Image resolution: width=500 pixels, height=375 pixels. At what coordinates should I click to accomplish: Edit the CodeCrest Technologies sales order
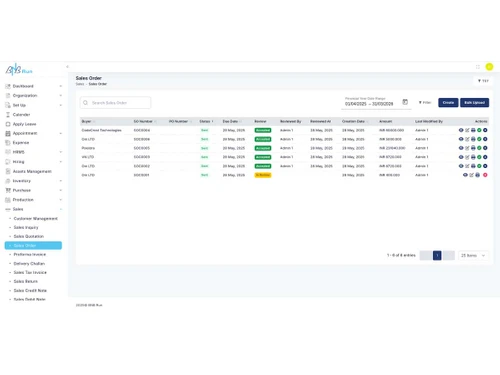[467, 130]
